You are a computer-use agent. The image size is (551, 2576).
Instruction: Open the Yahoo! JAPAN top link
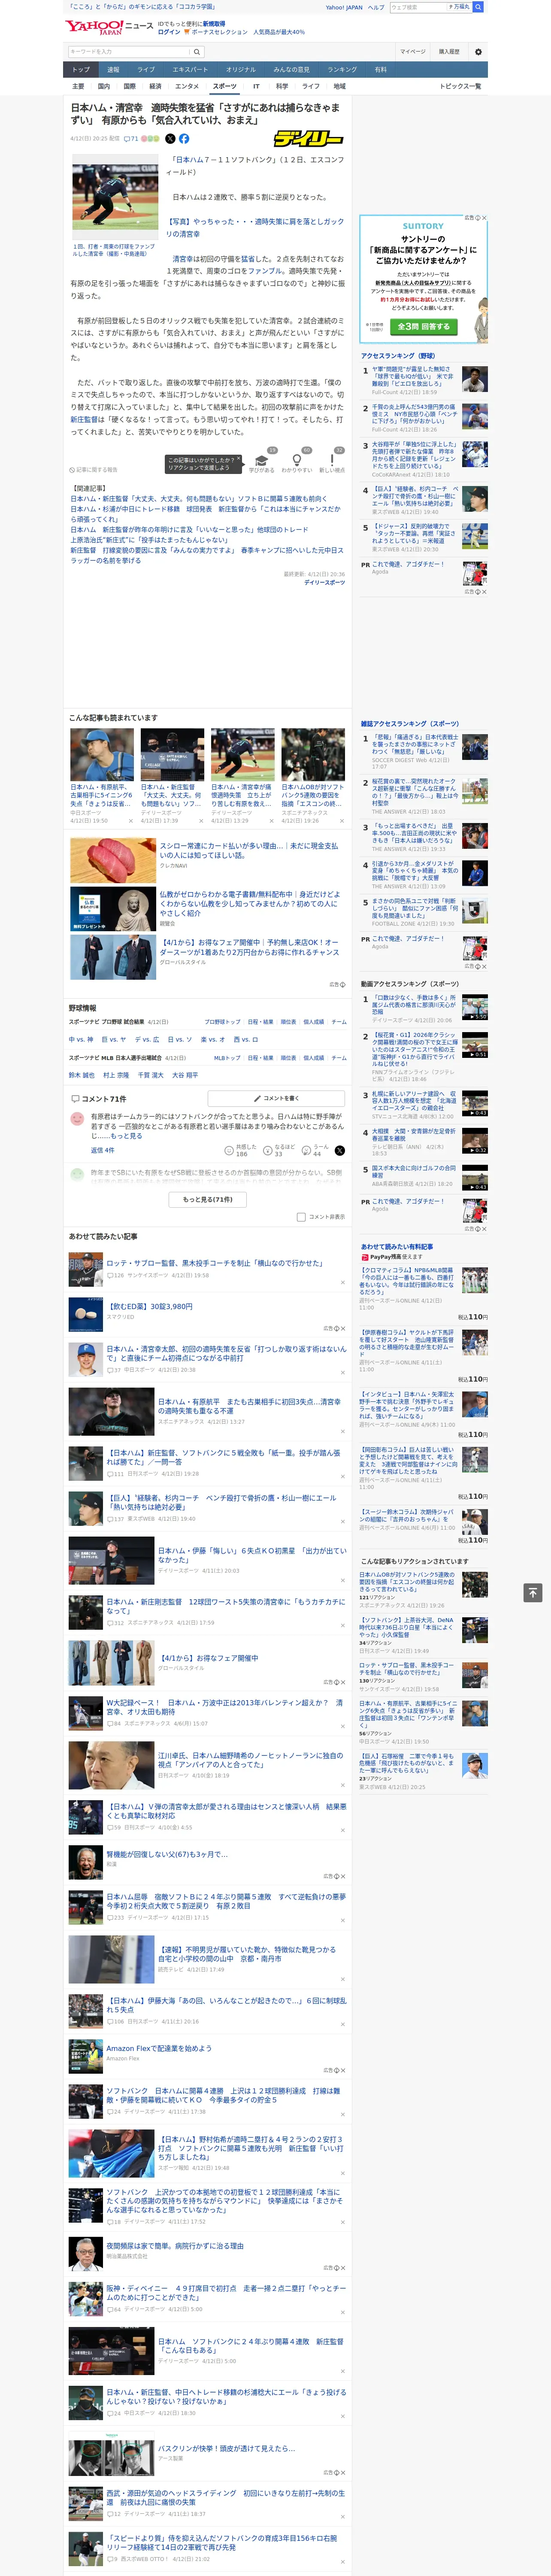pyautogui.click(x=344, y=7)
